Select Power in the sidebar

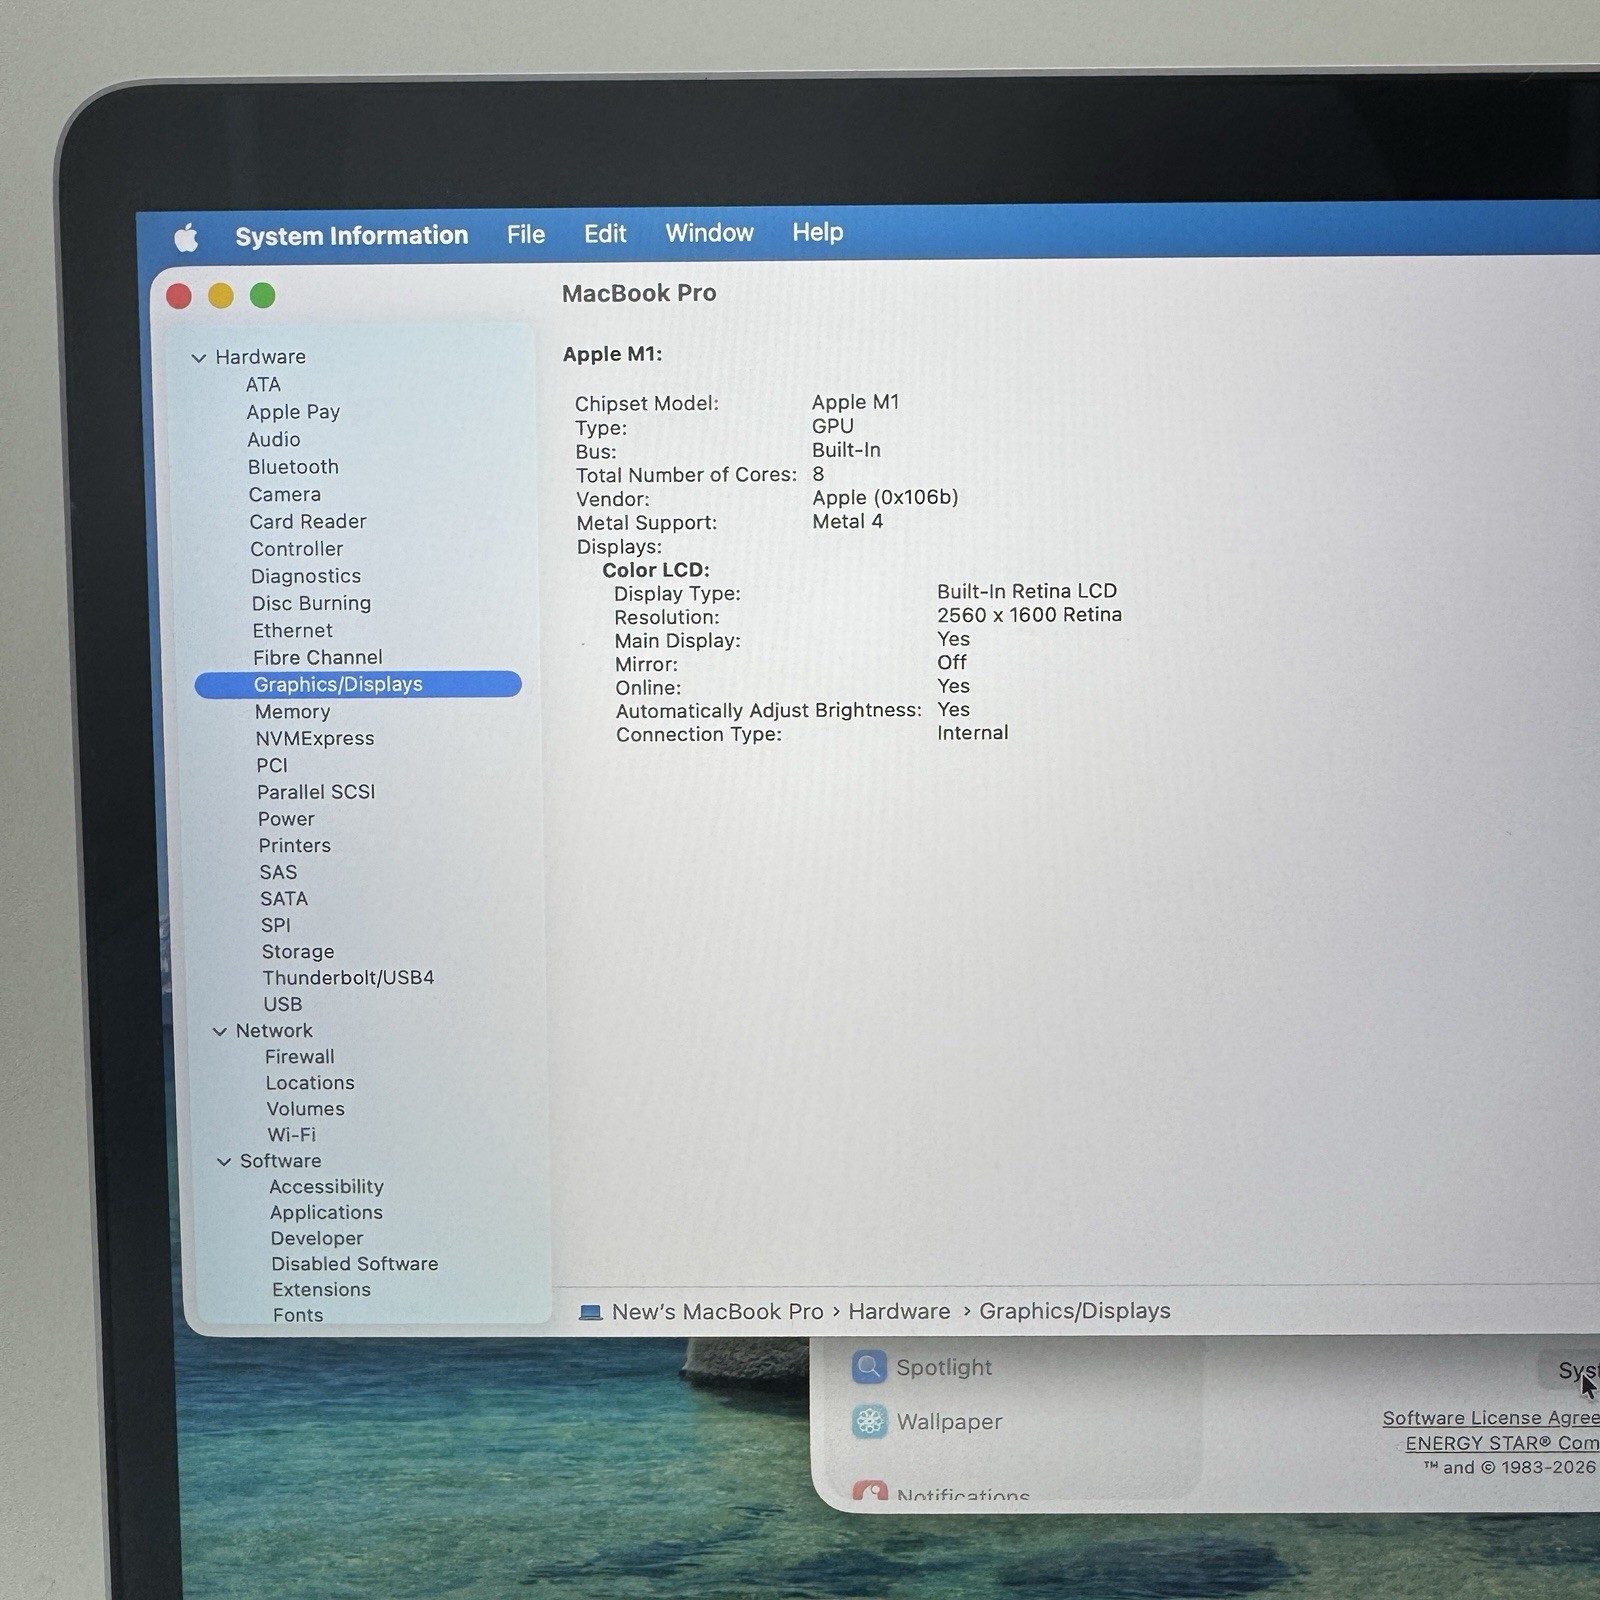pyautogui.click(x=286, y=819)
